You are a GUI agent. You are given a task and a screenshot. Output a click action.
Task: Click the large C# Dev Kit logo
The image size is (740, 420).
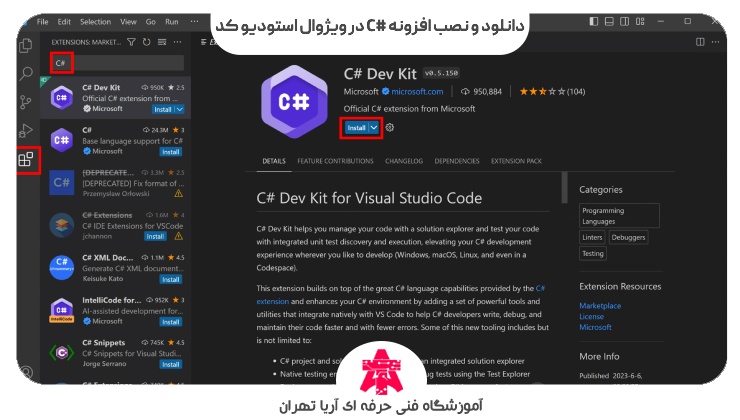click(294, 101)
